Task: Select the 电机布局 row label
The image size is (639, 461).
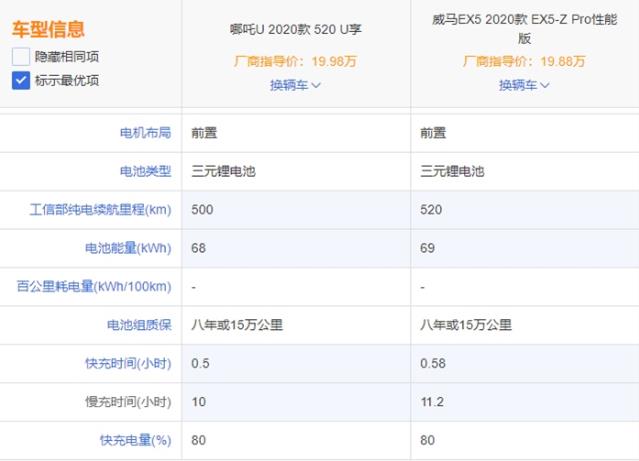Action: click(x=145, y=133)
